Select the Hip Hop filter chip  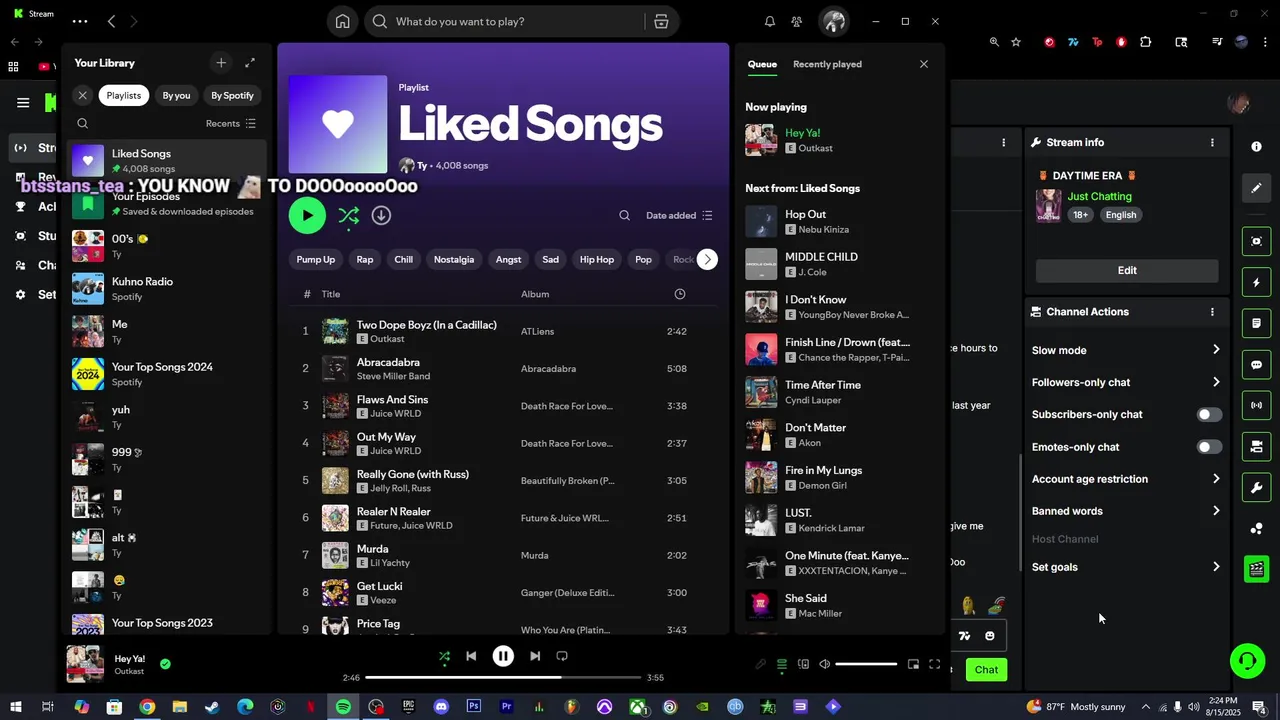tap(597, 259)
